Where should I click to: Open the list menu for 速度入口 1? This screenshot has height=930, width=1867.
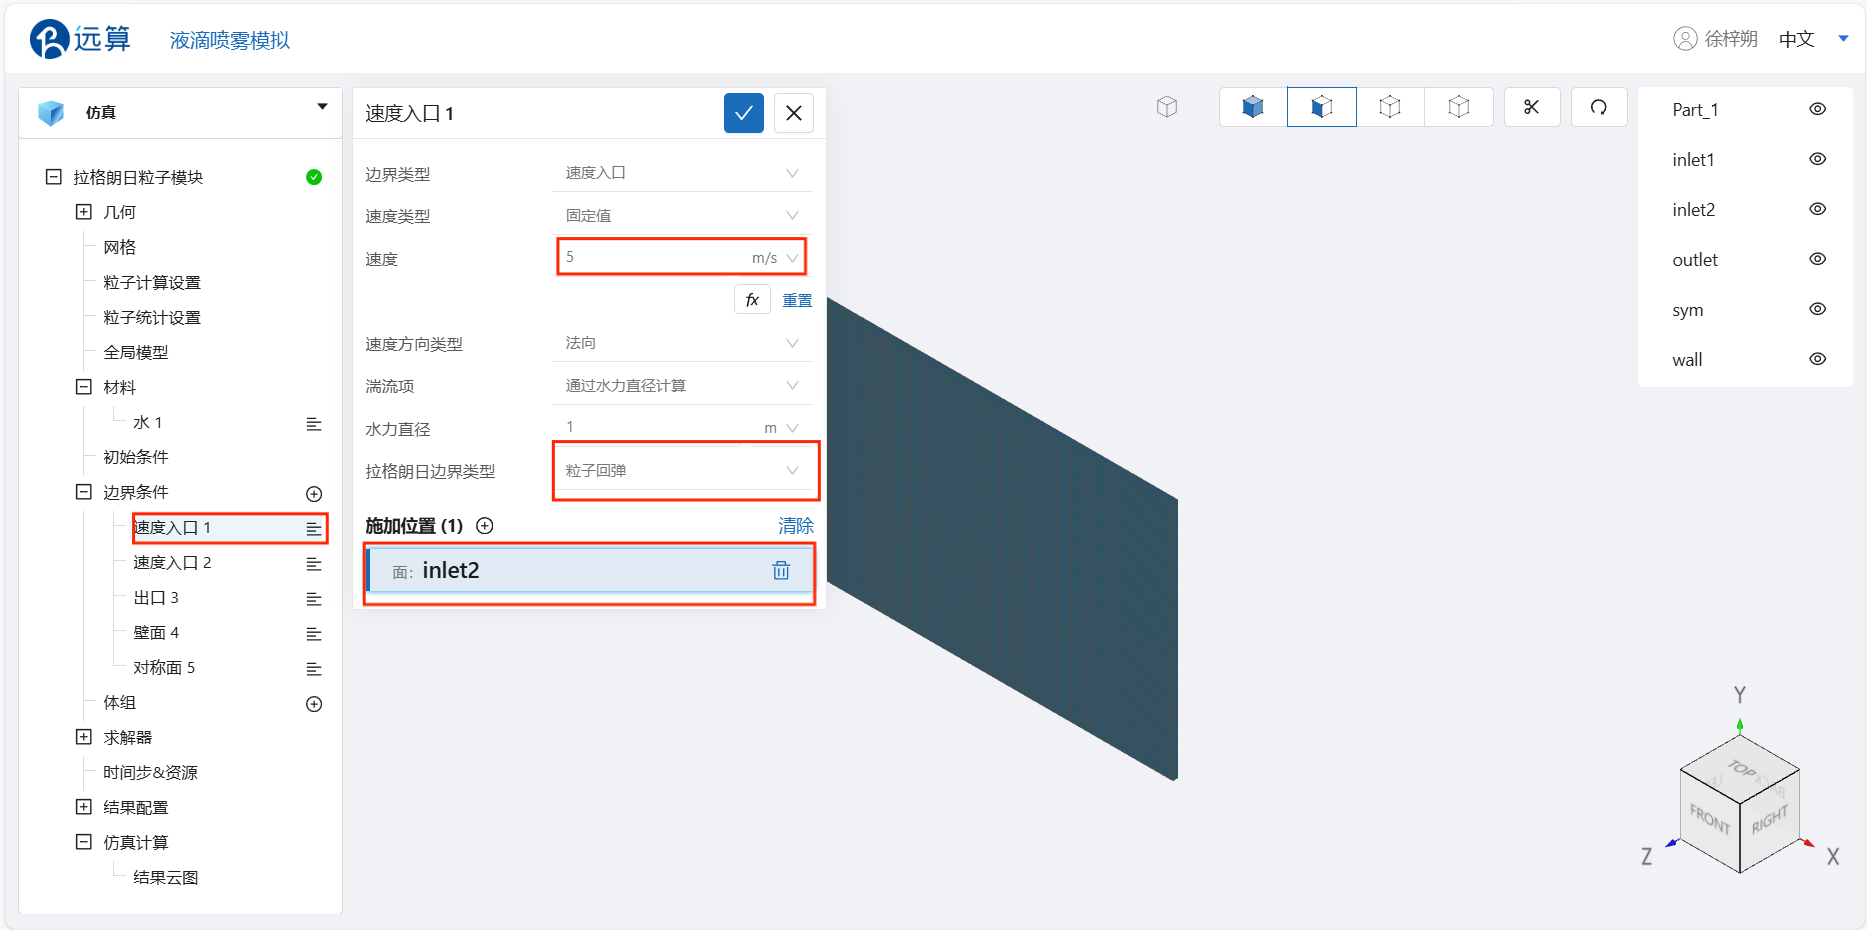pyautogui.click(x=314, y=529)
